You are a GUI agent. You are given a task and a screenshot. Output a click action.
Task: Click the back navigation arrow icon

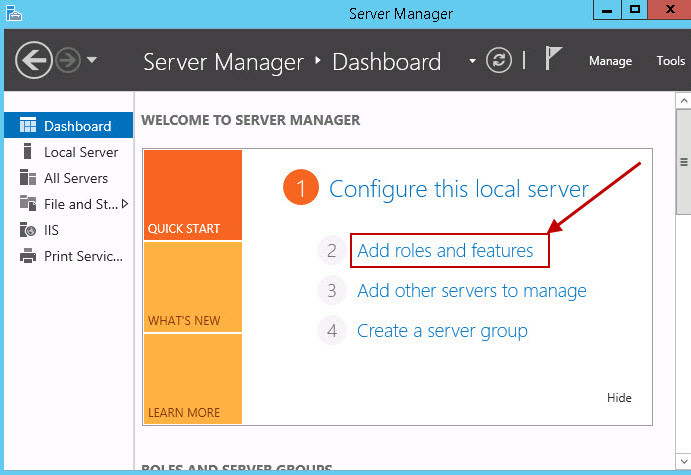click(x=34, y=61)
